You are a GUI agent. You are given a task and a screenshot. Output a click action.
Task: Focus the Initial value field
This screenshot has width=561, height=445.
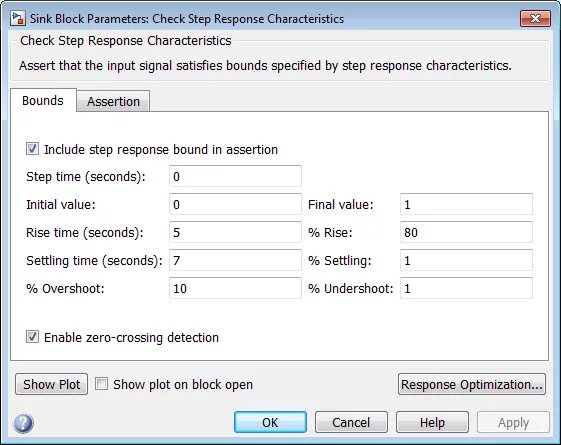(x=235, y=204)
